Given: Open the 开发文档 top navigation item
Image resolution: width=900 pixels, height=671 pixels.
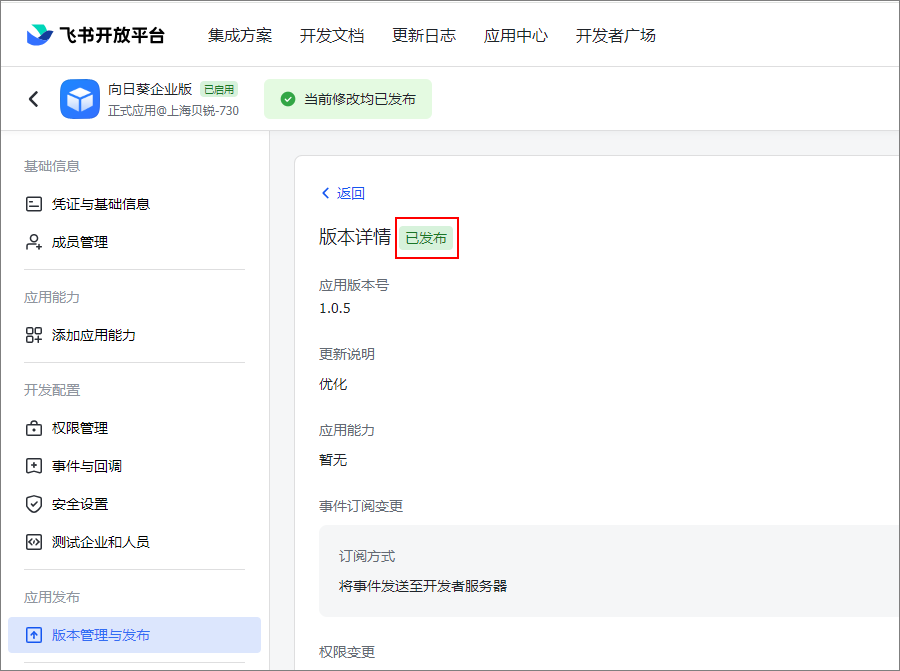Looking at the screenshot, I should (x=332, y=36).
